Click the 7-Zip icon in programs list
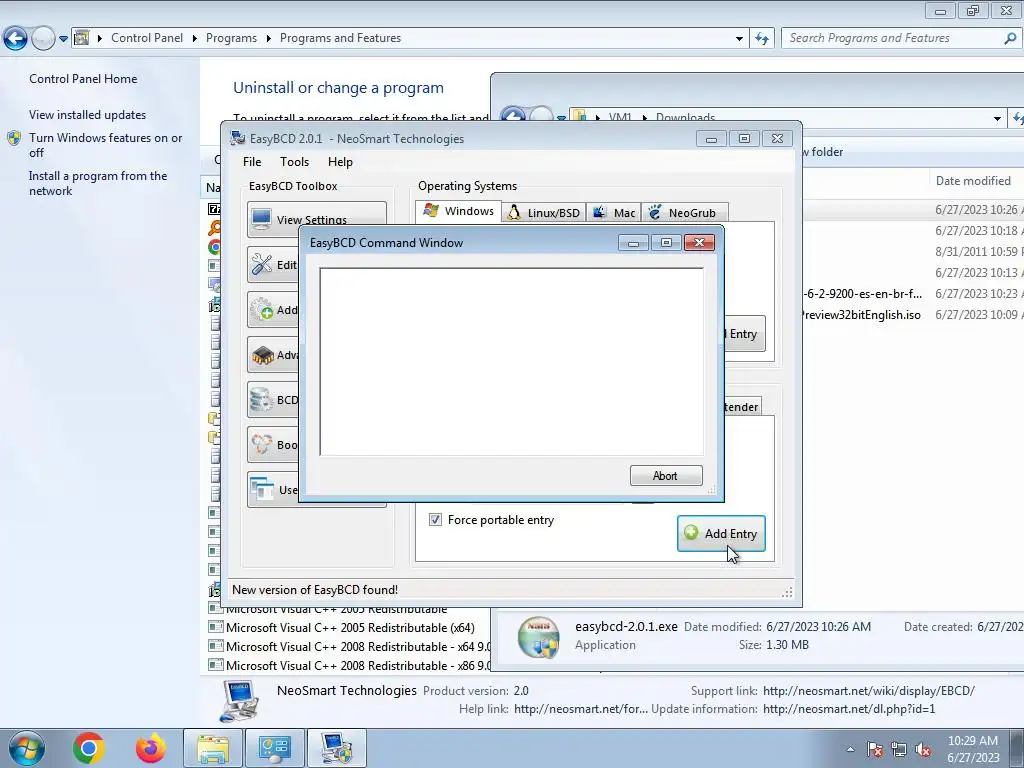 (x=214, y=209)
